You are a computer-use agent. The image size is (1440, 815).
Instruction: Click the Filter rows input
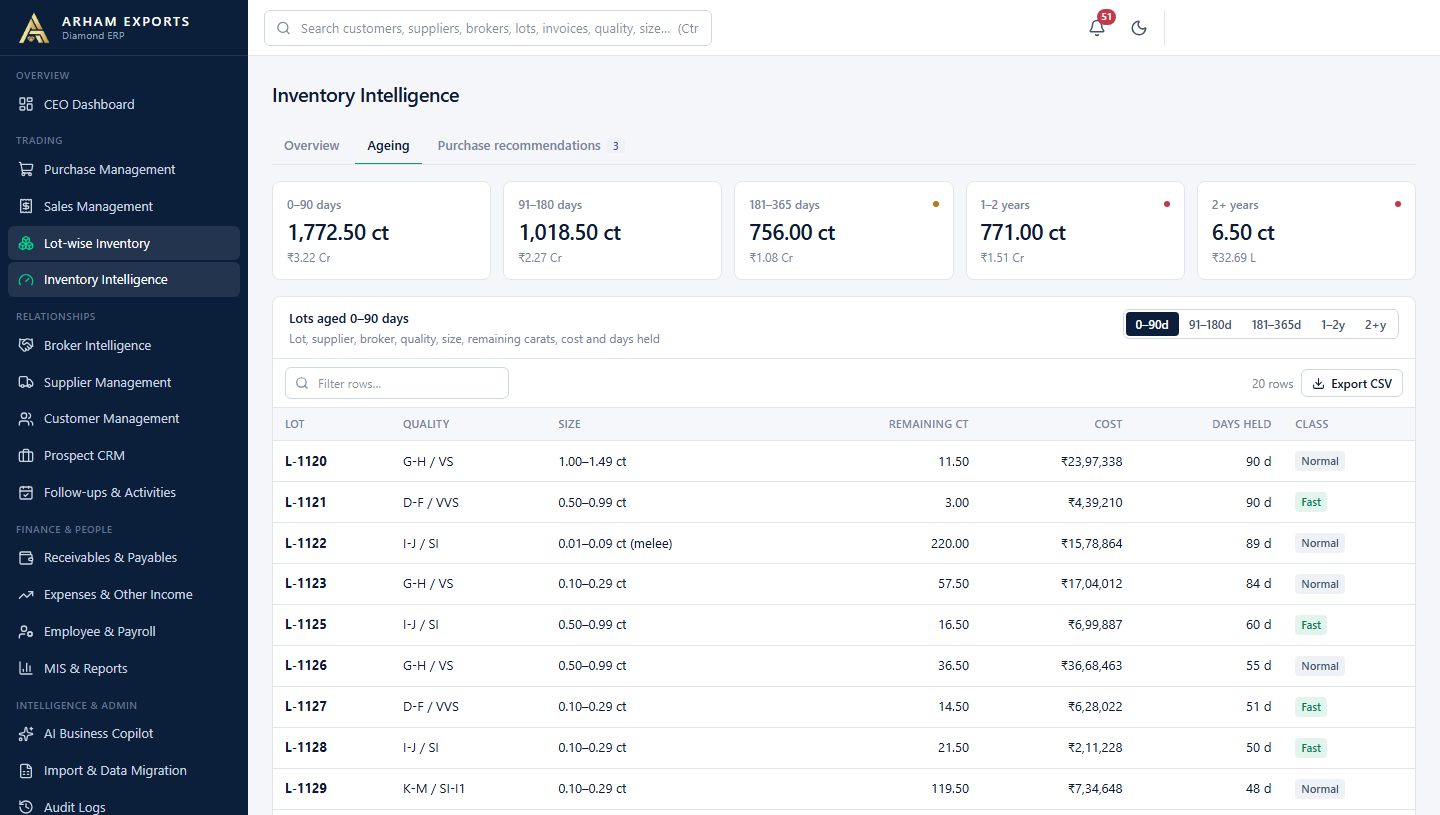(397, 384)
